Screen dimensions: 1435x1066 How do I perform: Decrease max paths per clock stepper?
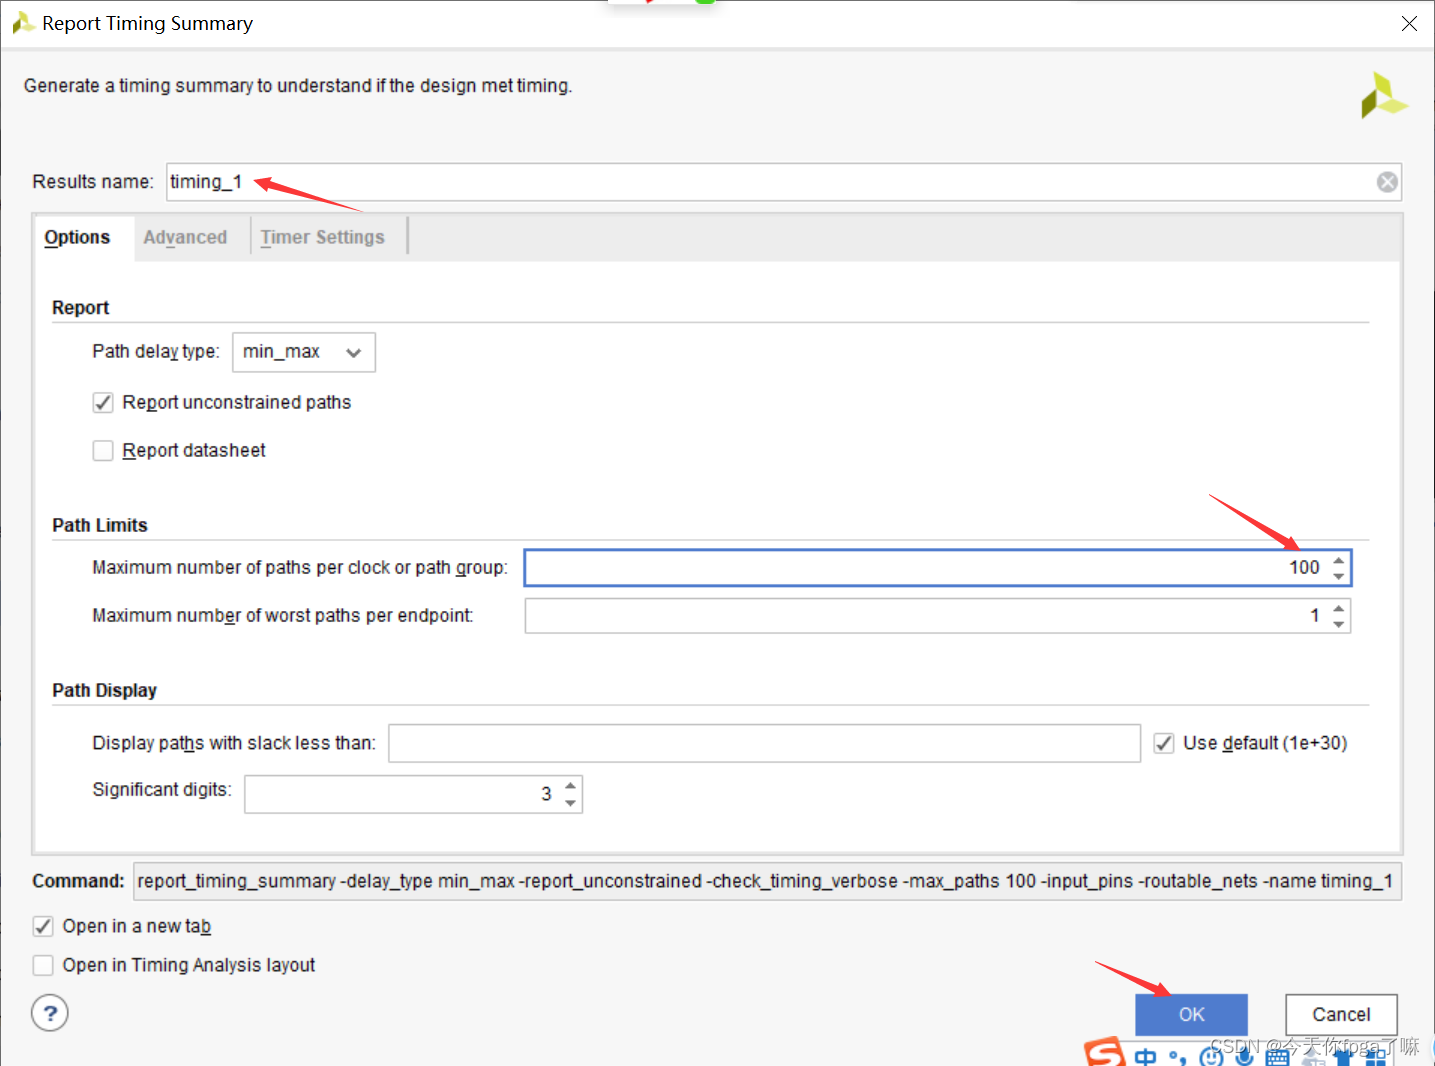(x=1339, y=576)
